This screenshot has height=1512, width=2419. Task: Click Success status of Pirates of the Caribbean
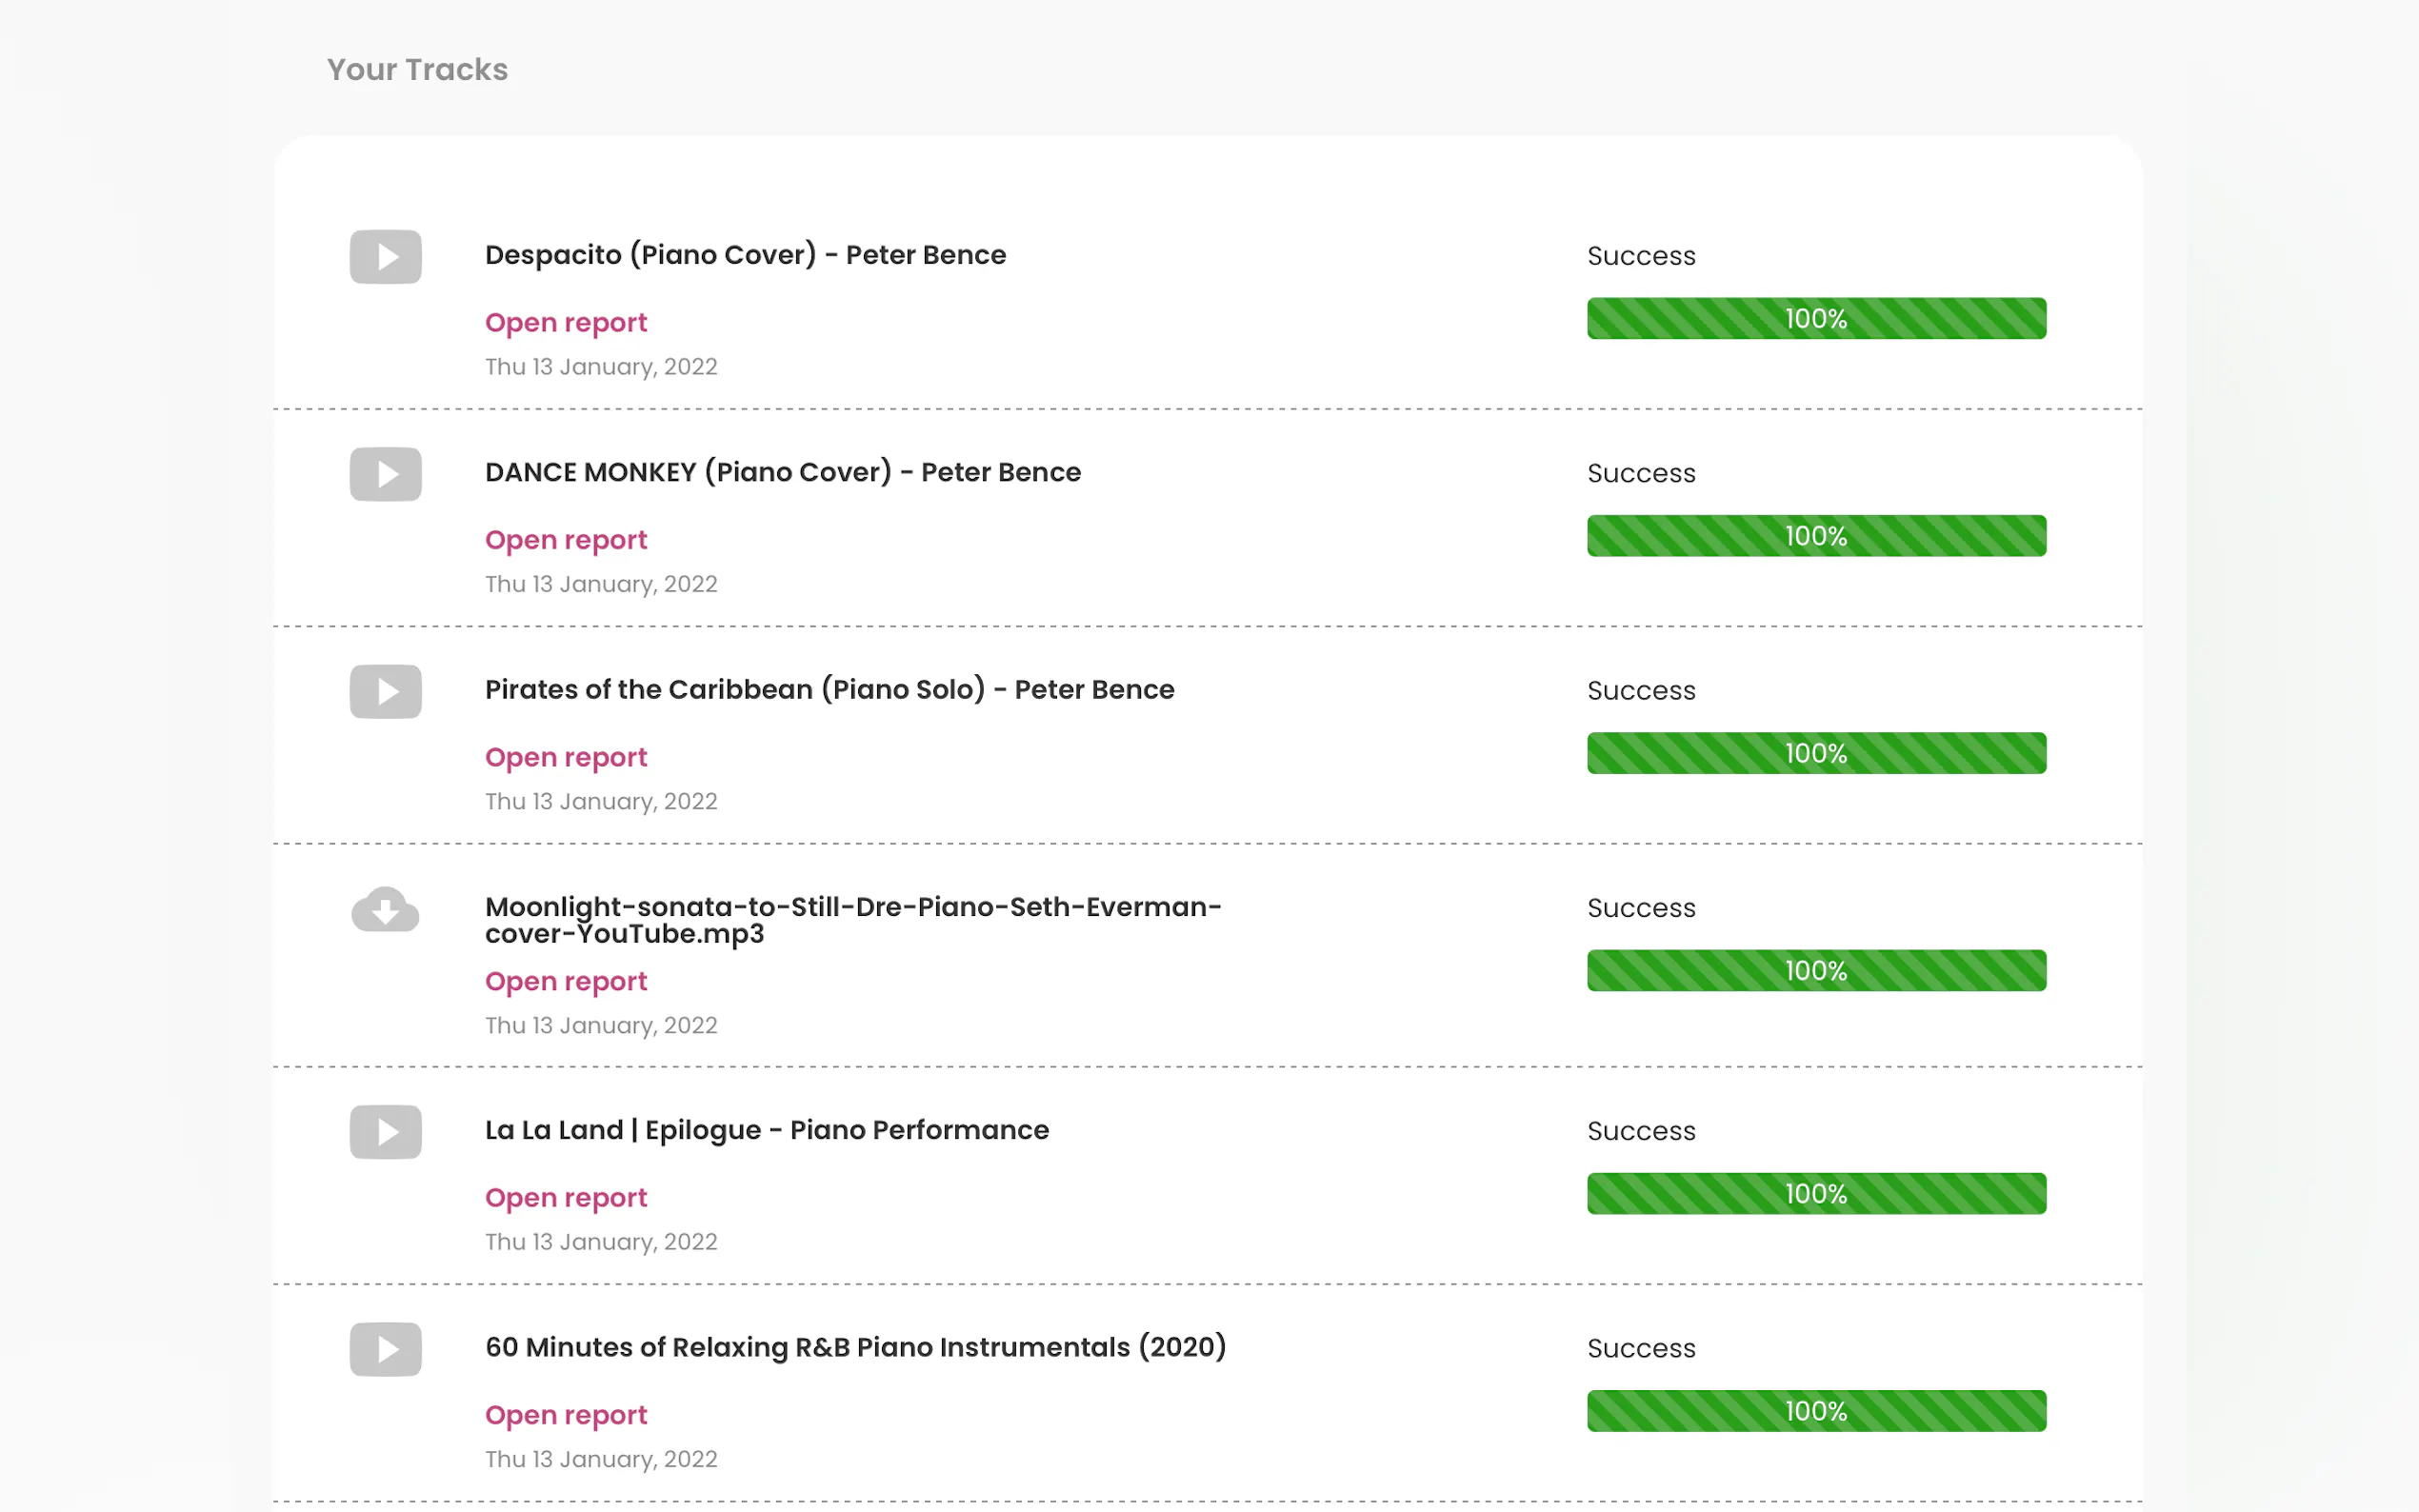point(1641,691)
